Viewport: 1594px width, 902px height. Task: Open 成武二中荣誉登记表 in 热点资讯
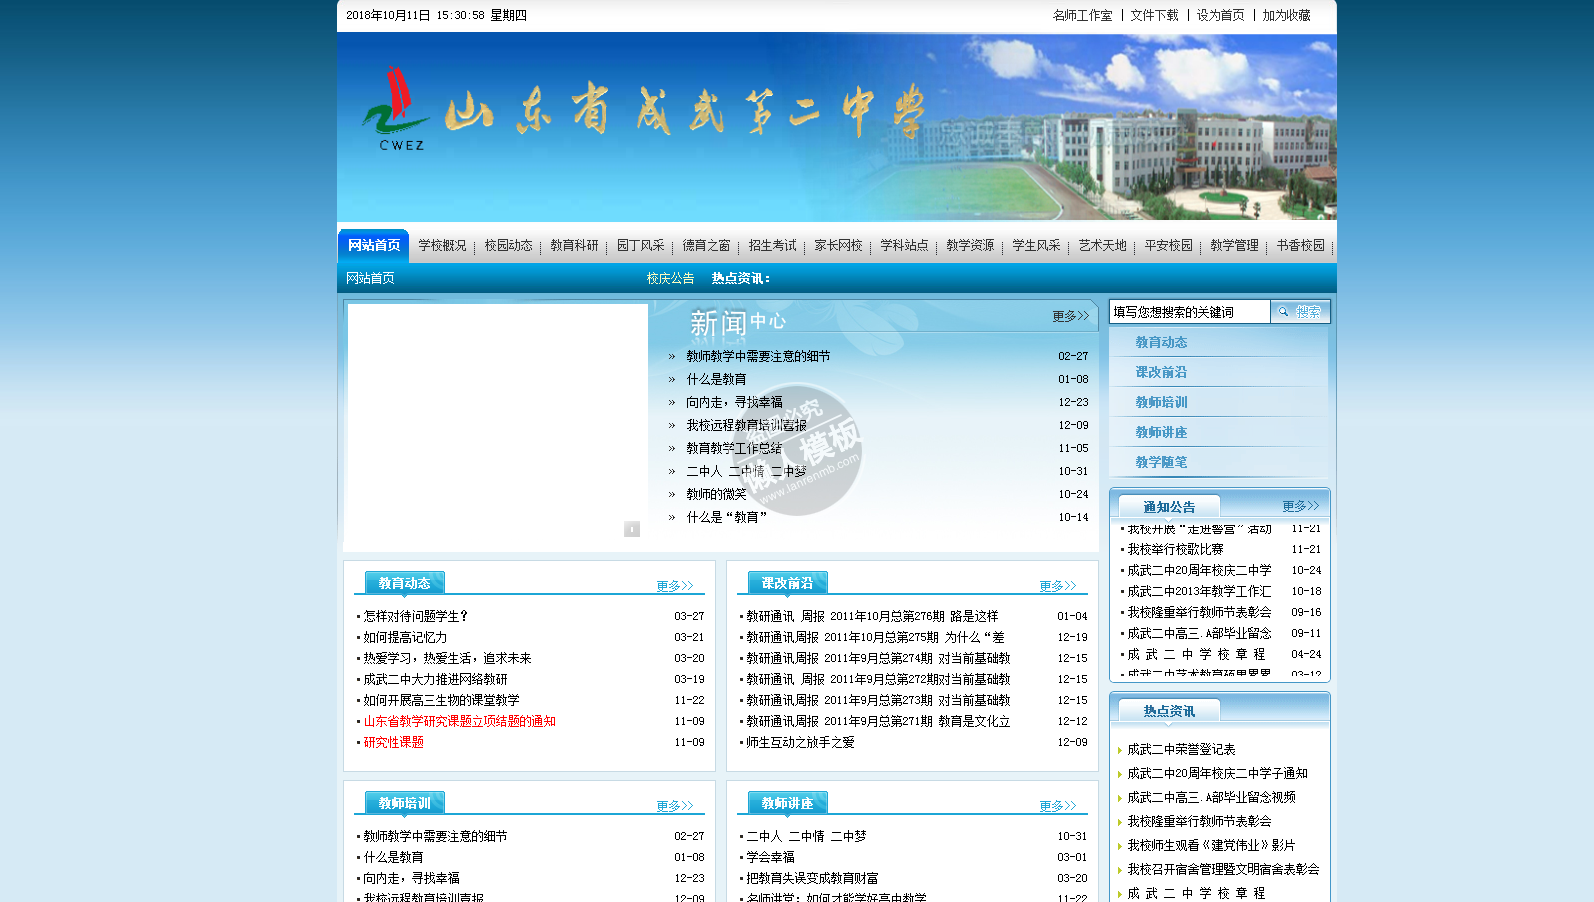click(1181, 749)
